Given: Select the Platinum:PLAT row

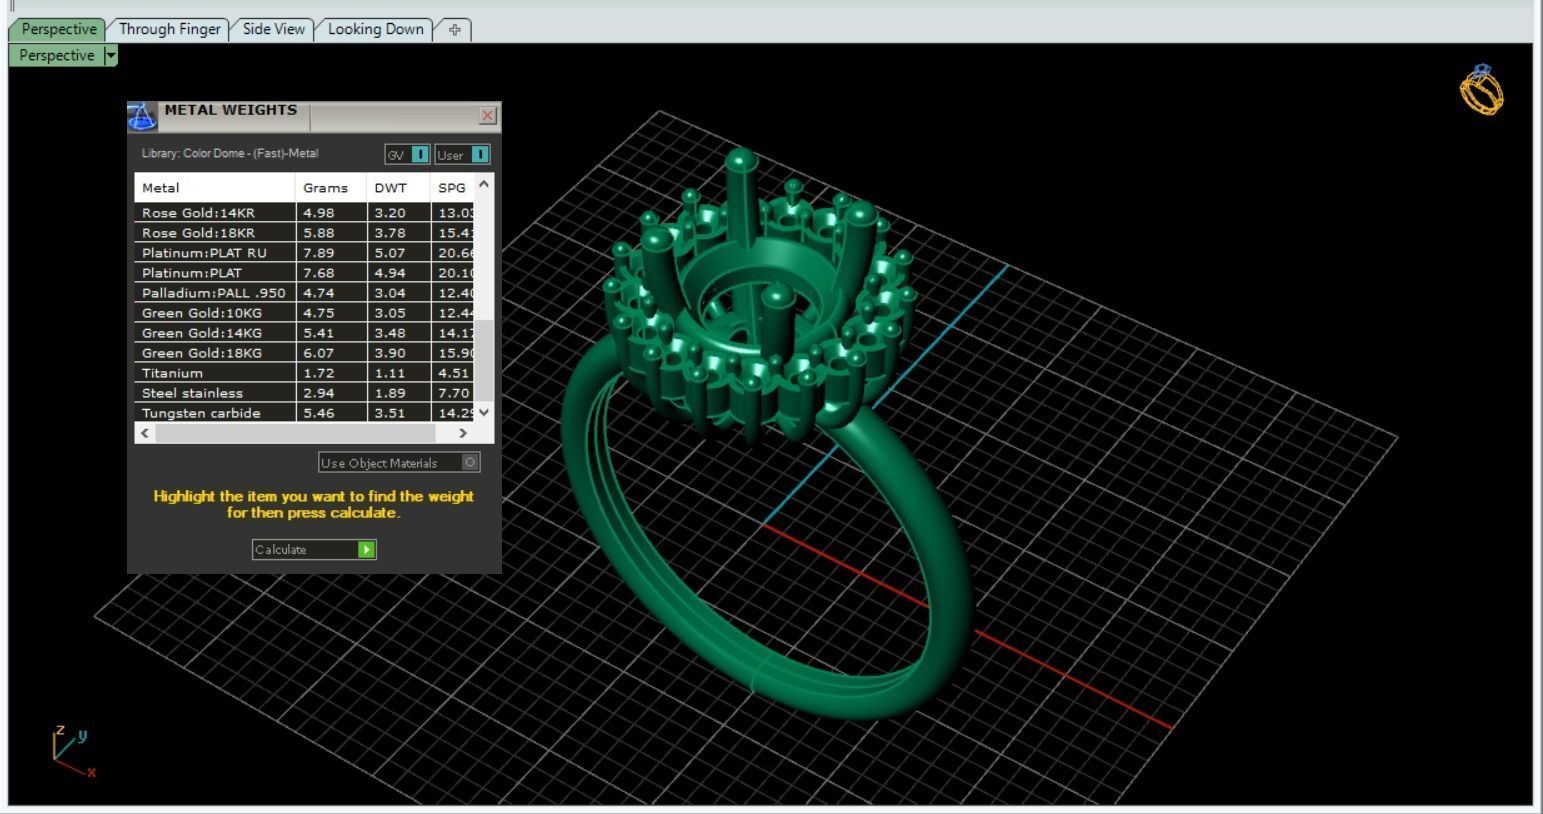Looking at the screenshot, I should click(304, 273).
